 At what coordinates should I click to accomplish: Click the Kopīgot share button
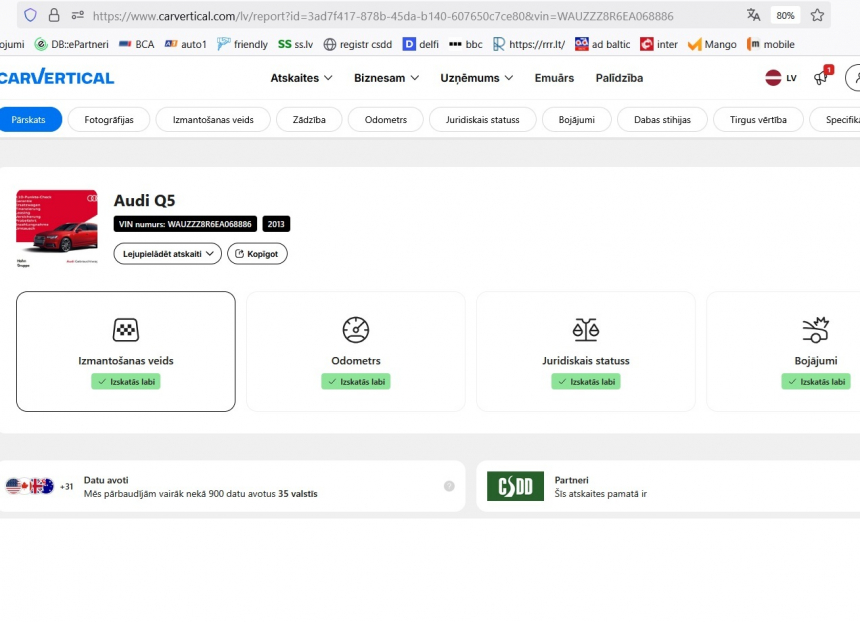257,254
